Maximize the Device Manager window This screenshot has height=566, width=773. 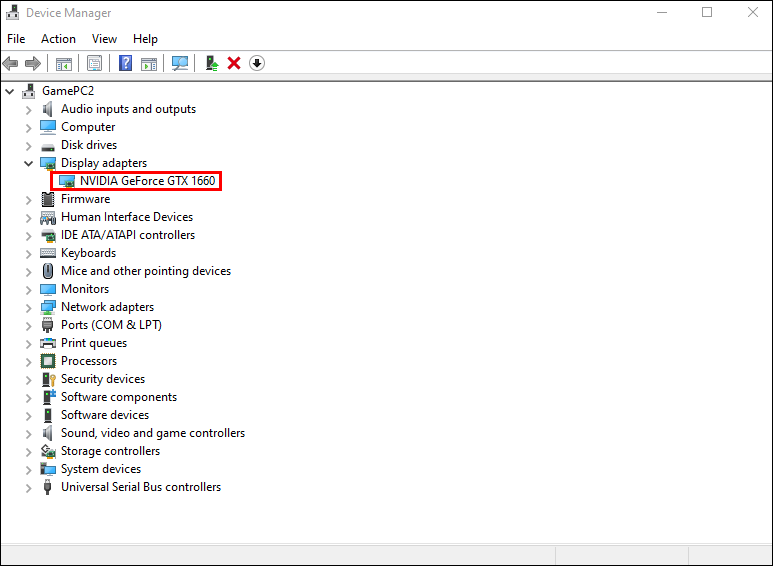707,12
